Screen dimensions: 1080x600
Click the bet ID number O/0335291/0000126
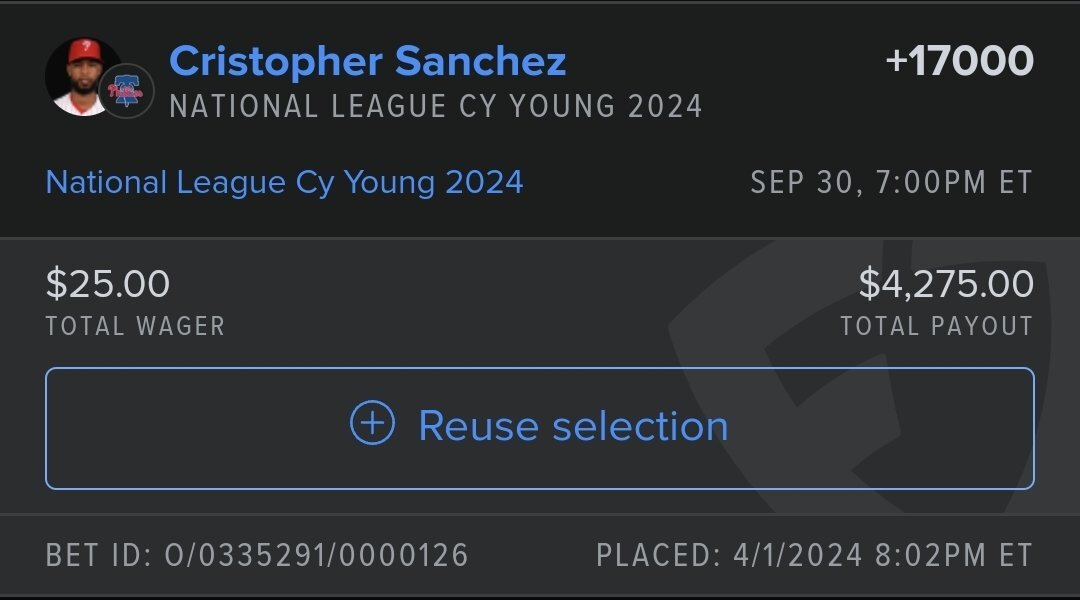click(x=316, y=555)
